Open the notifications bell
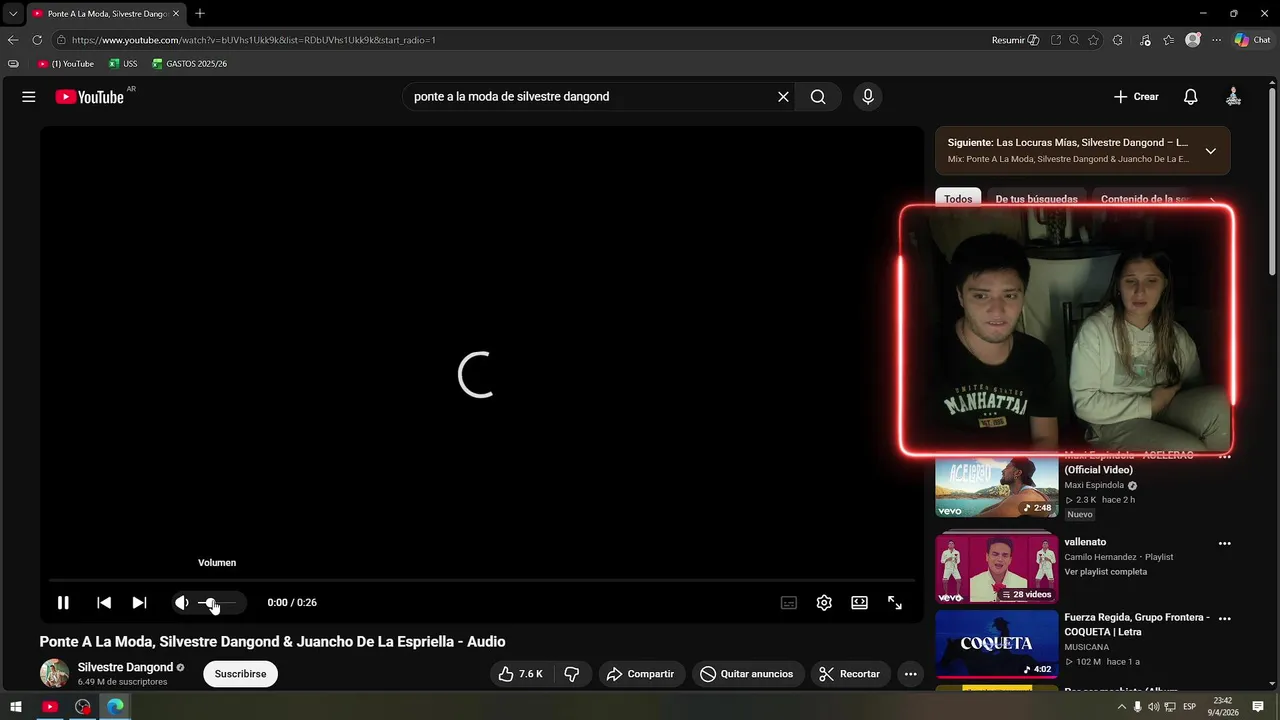 pyautogui.click(x=1190, y=97)
